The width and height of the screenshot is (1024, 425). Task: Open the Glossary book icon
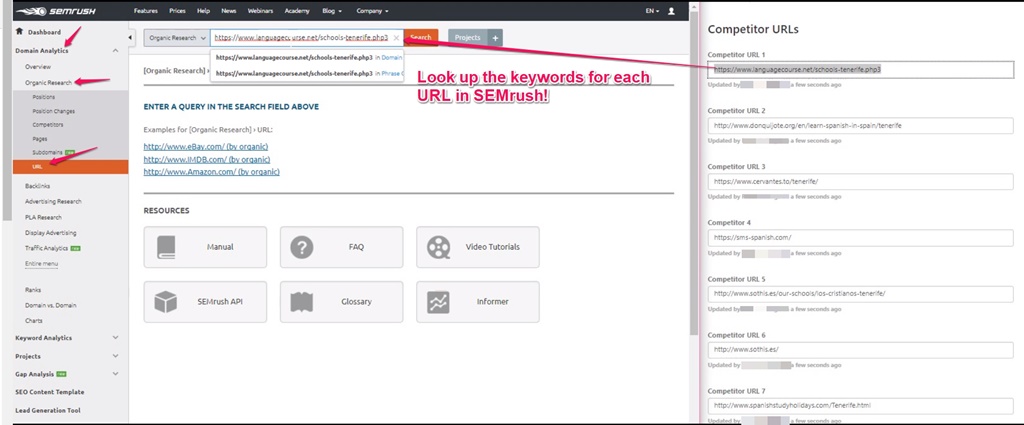(302, 302)
